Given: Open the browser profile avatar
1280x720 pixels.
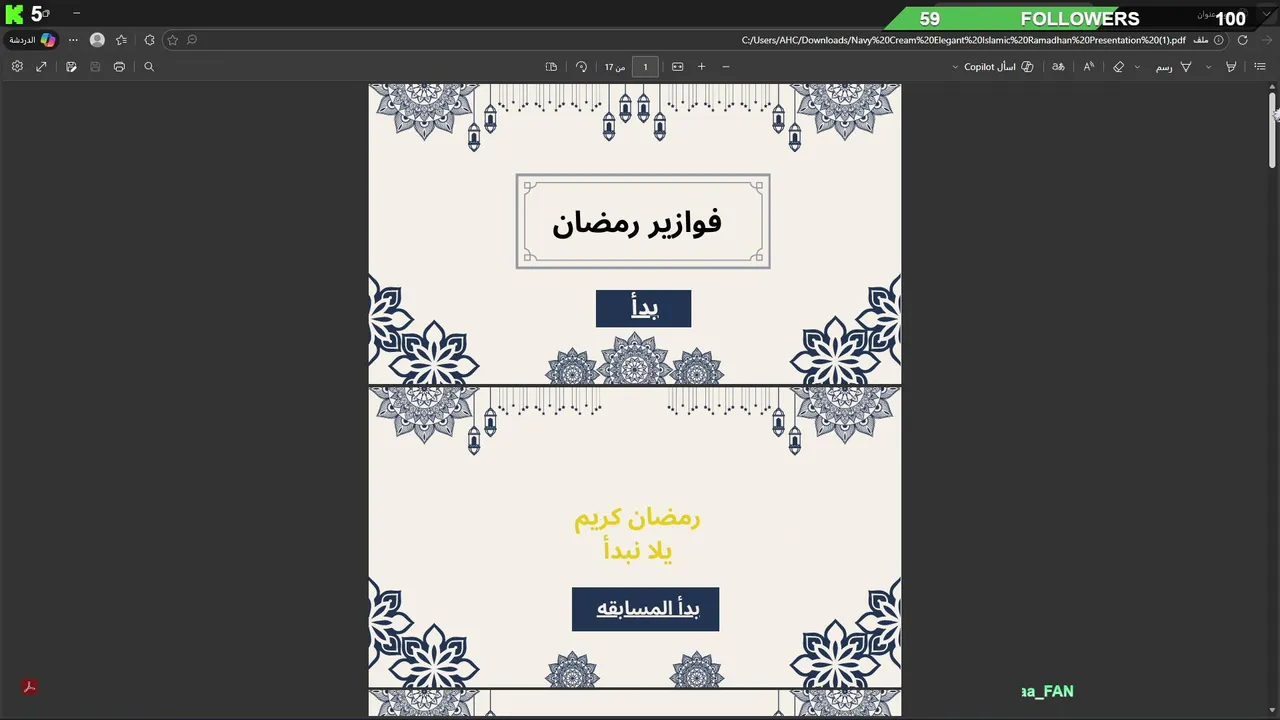Looking at the screenshot, I should (97, 40).
